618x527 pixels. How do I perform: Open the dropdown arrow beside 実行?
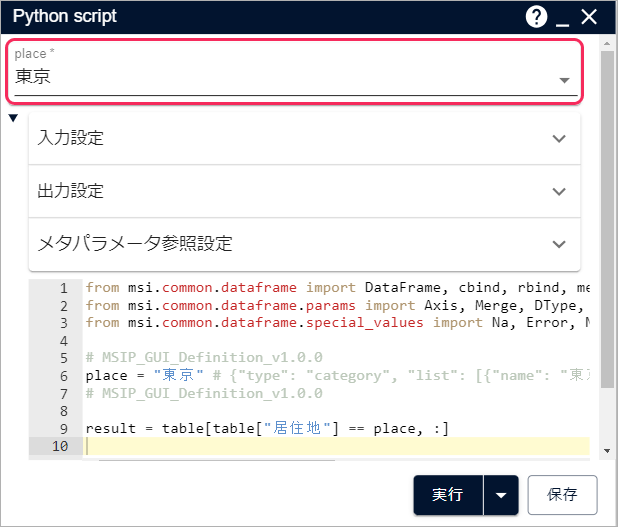[x=501, y=495]
